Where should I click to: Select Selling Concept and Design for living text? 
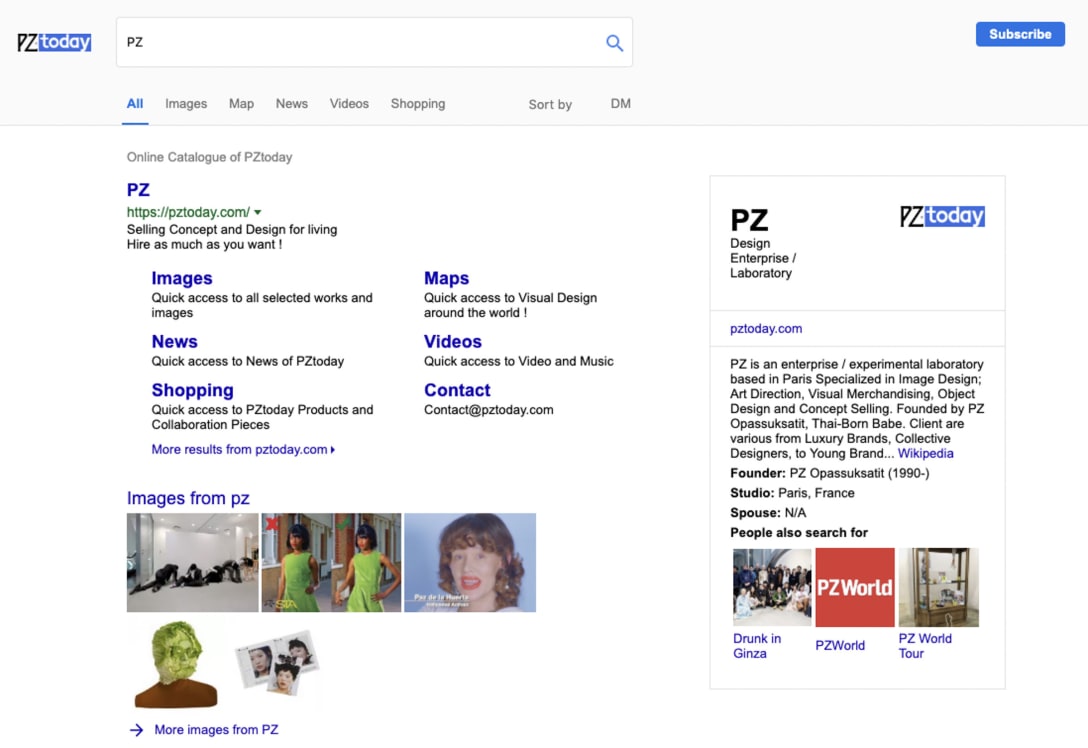click(x=232, y=230)
